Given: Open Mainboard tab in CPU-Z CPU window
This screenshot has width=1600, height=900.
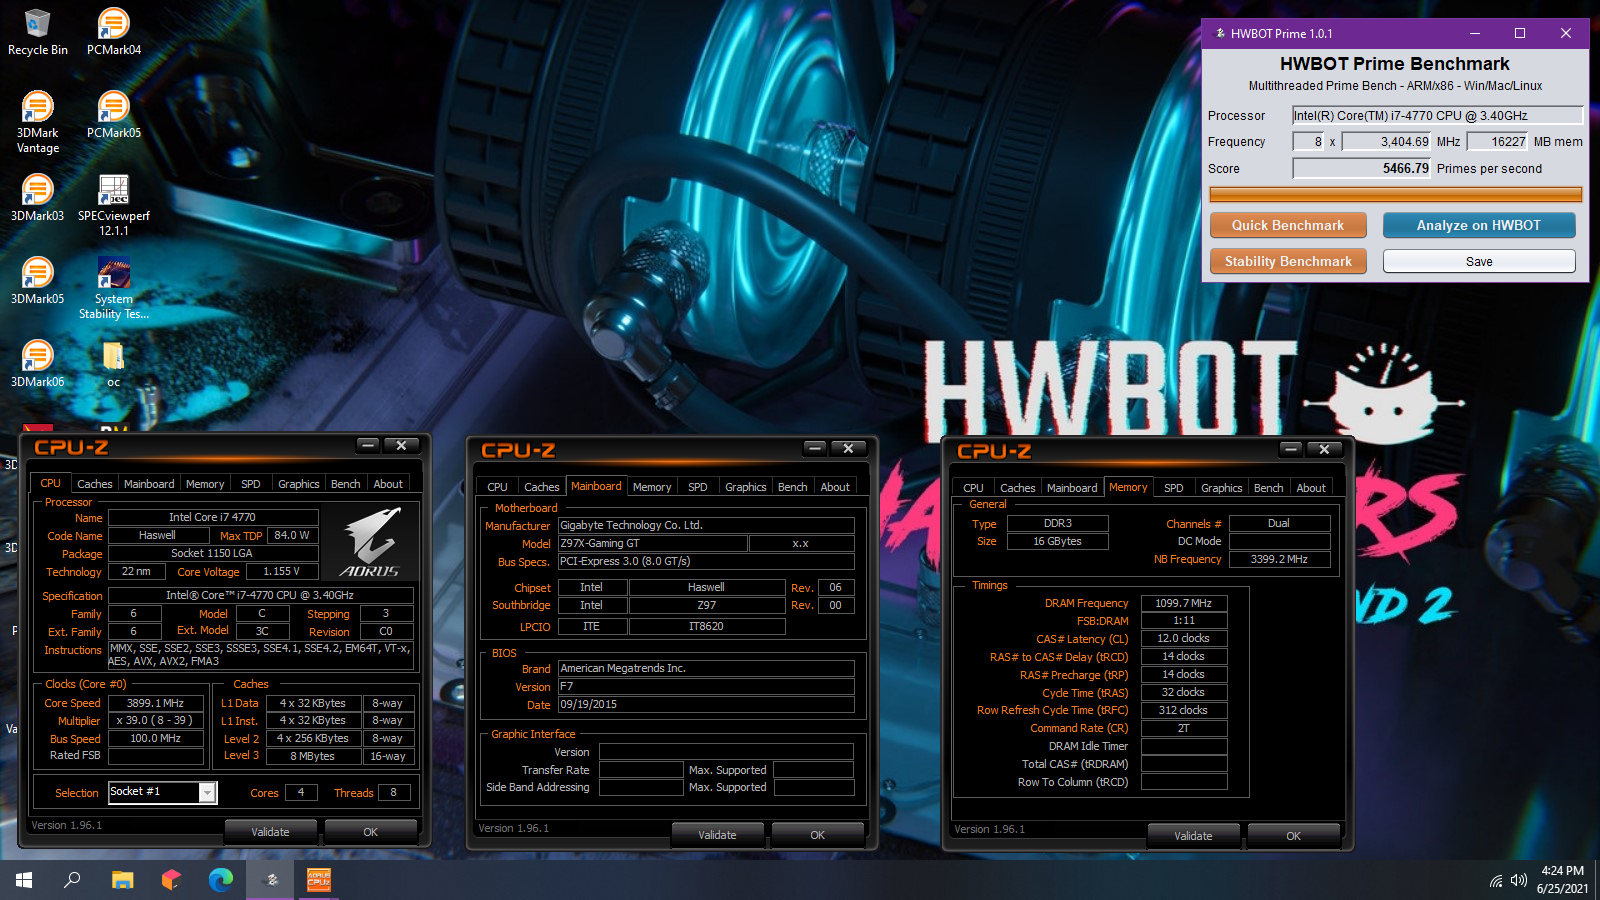Looking at the screenshot, I should [x=149, y=484].
